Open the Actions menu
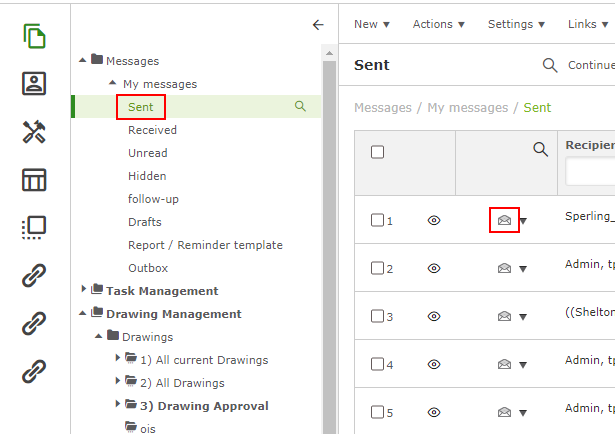This screenshot has height=434, width=615. [439, 24]
